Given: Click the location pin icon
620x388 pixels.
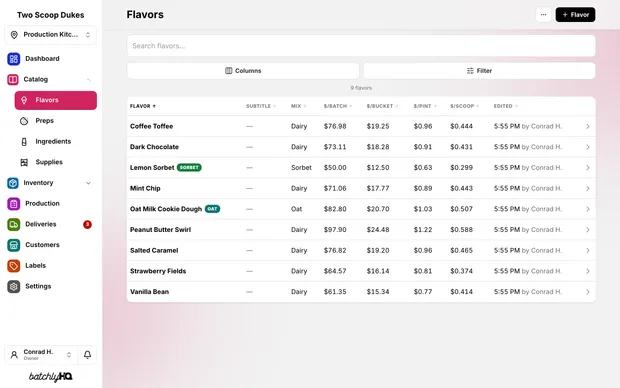Looking at the screenshot, I should tap(14, 35).
